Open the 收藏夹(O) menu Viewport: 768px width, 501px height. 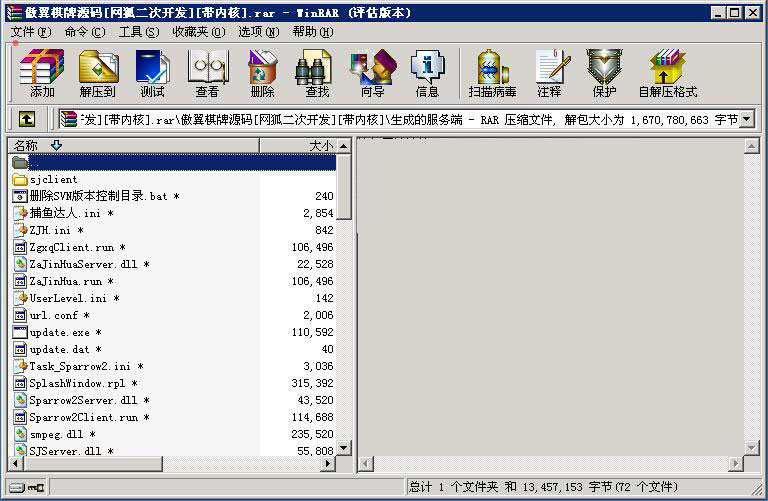click(x=198, y=32)
